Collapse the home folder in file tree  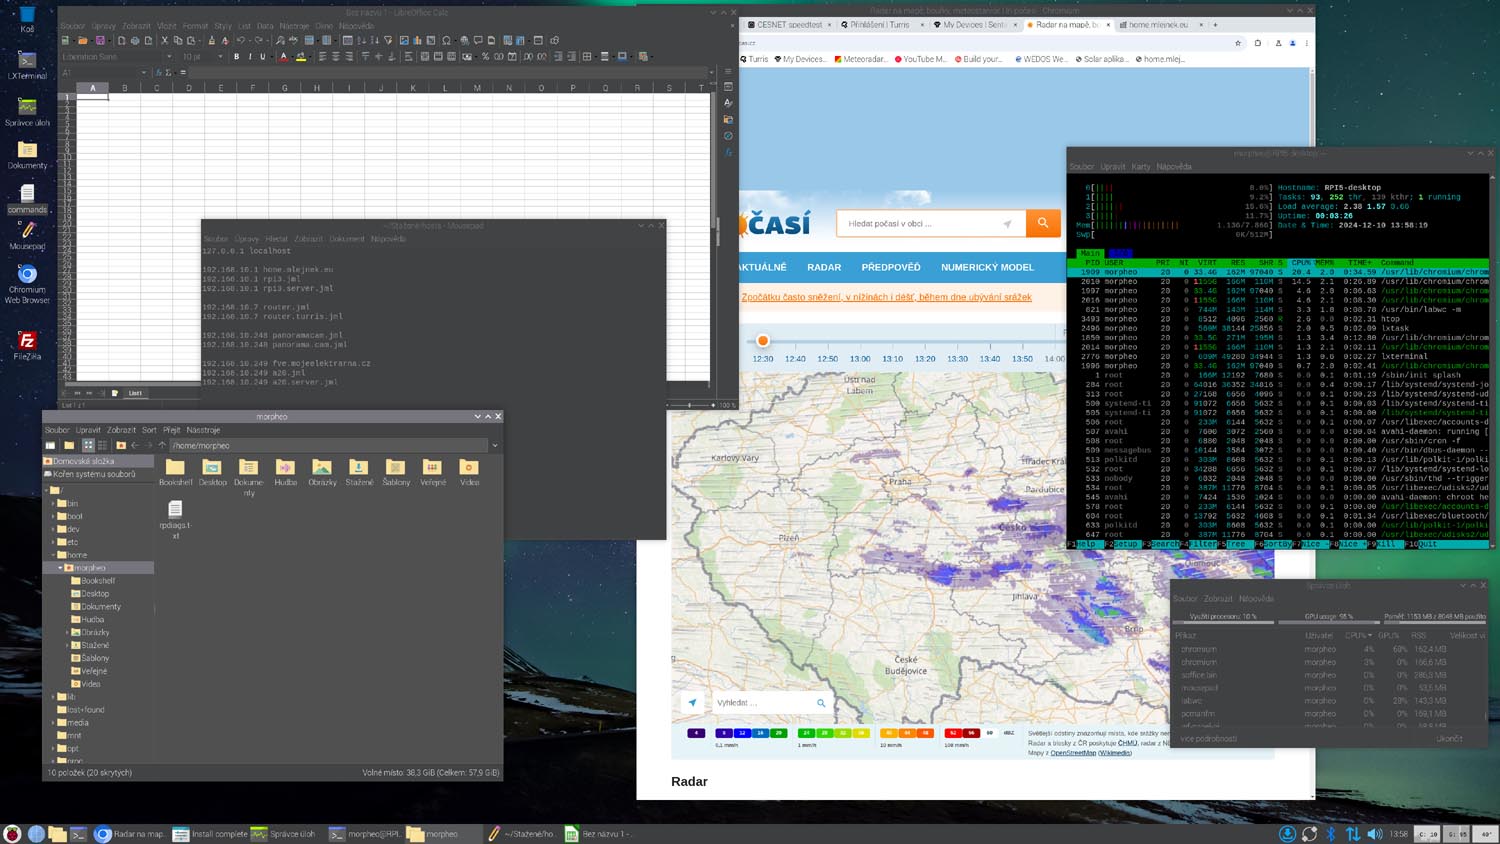tap(53, 555)
